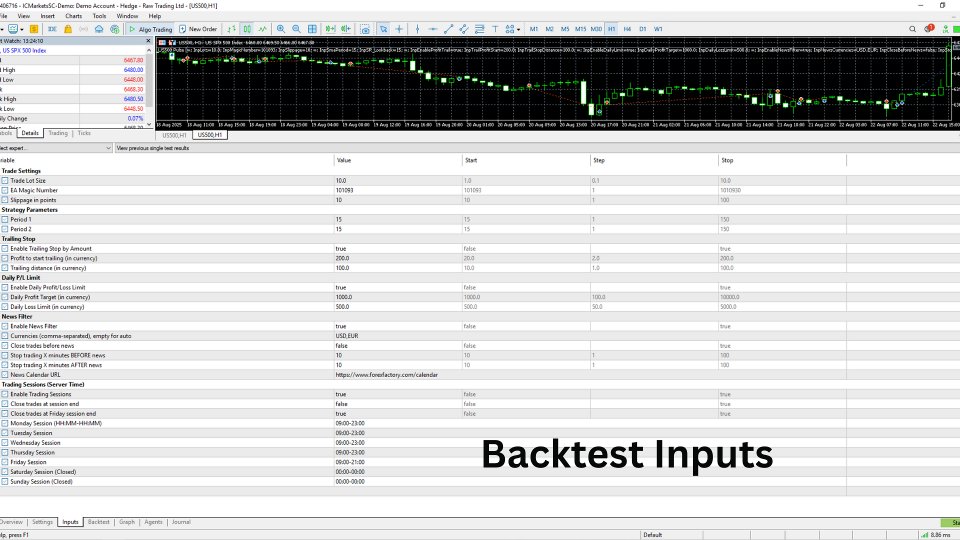Open the Charts menu
The image size is (960, 540).
73,16
